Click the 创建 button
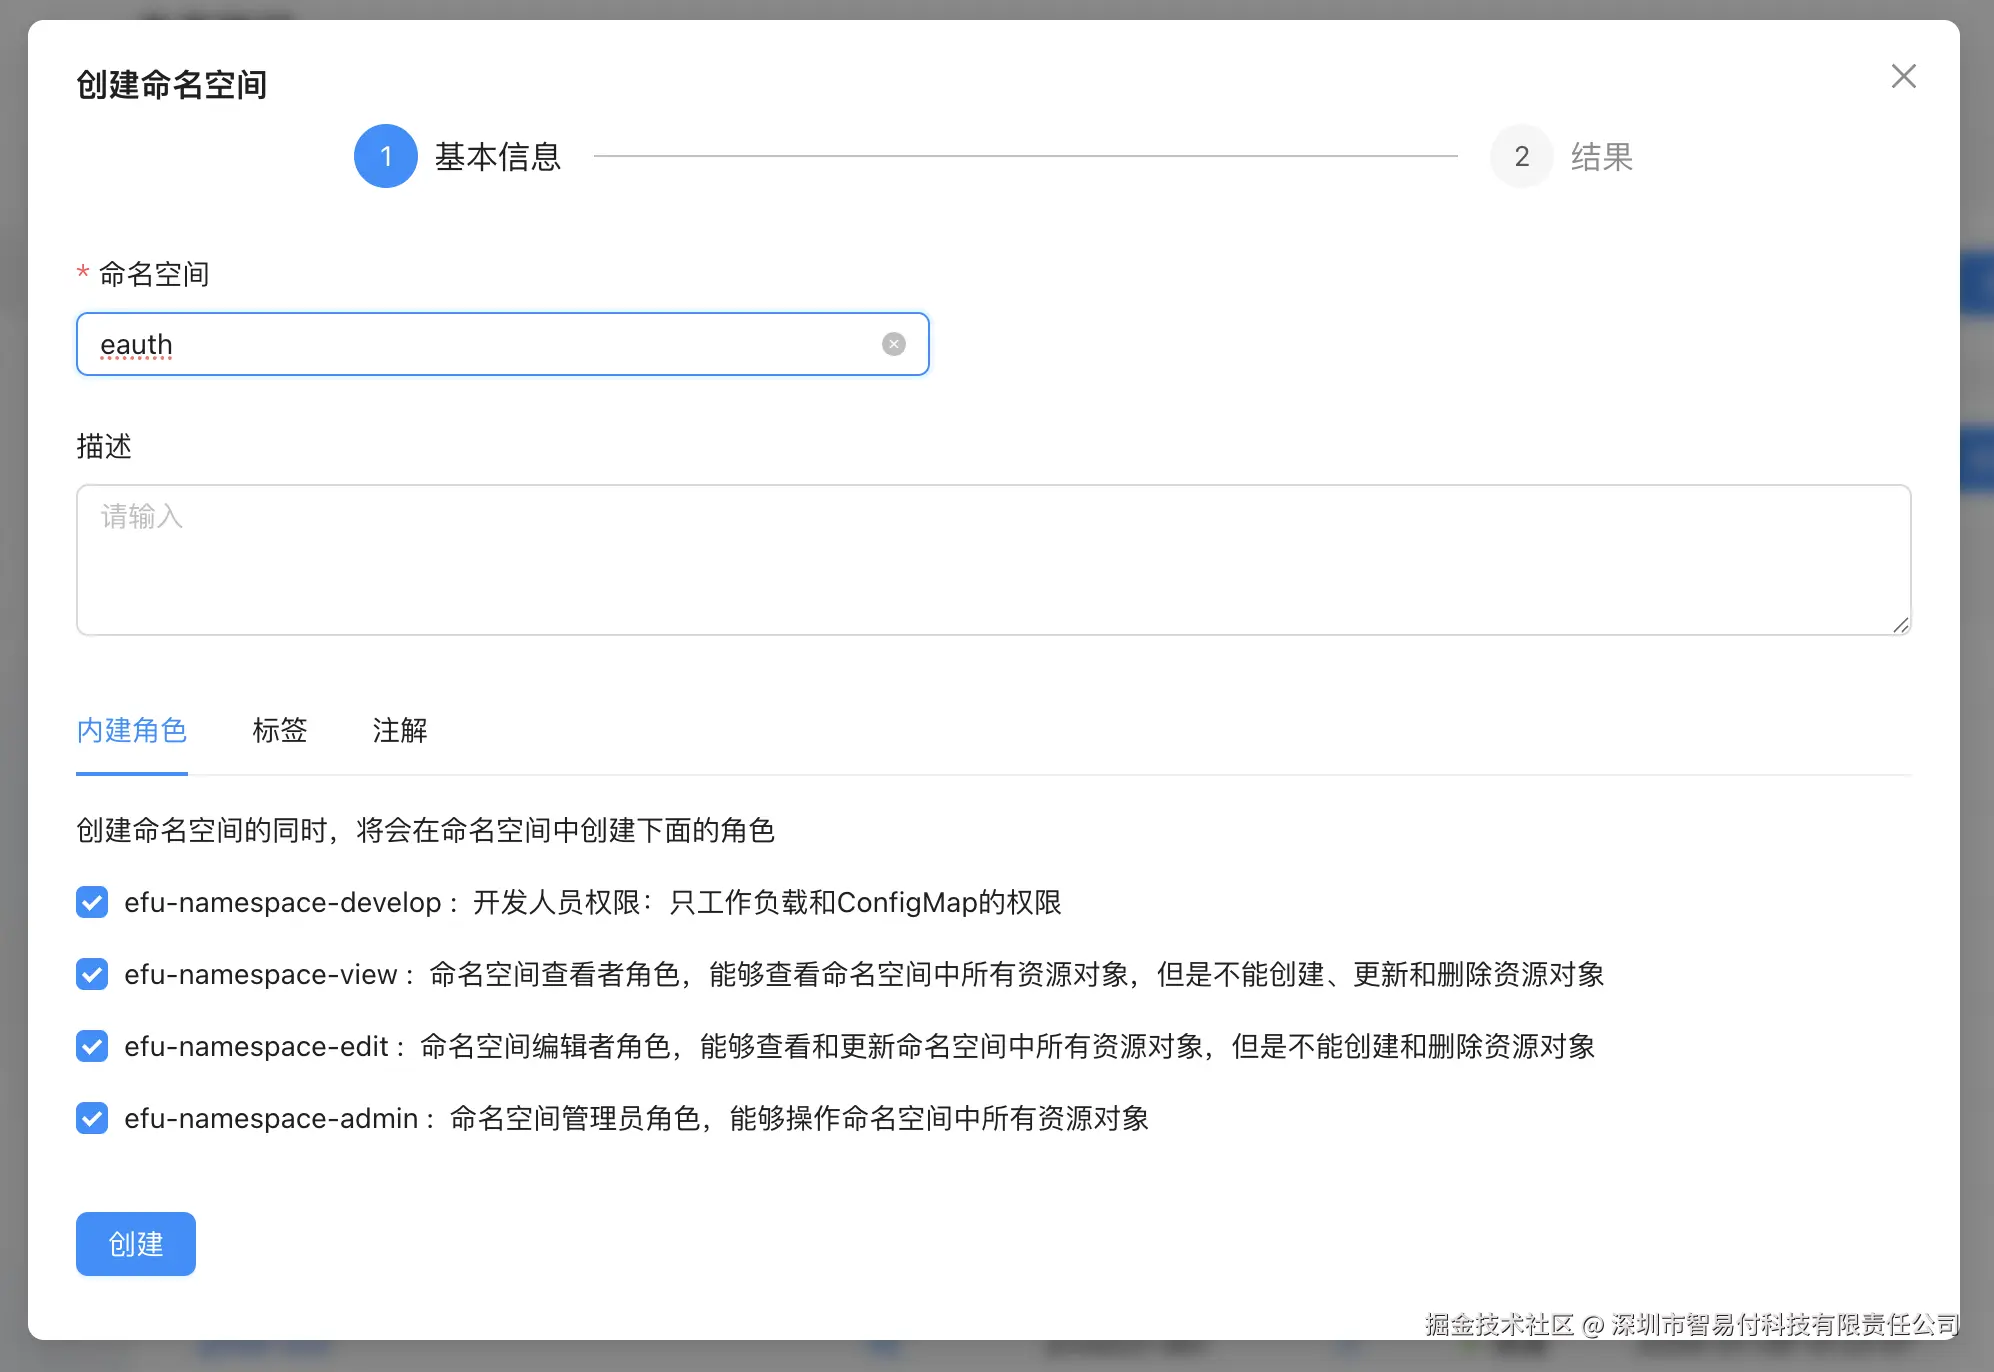 pos(135,1244)
